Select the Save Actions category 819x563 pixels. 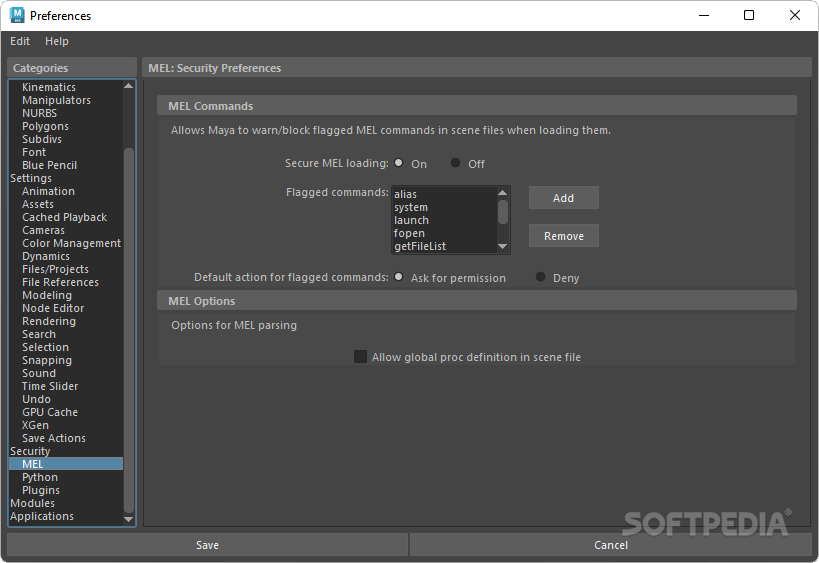pos(66,439)
